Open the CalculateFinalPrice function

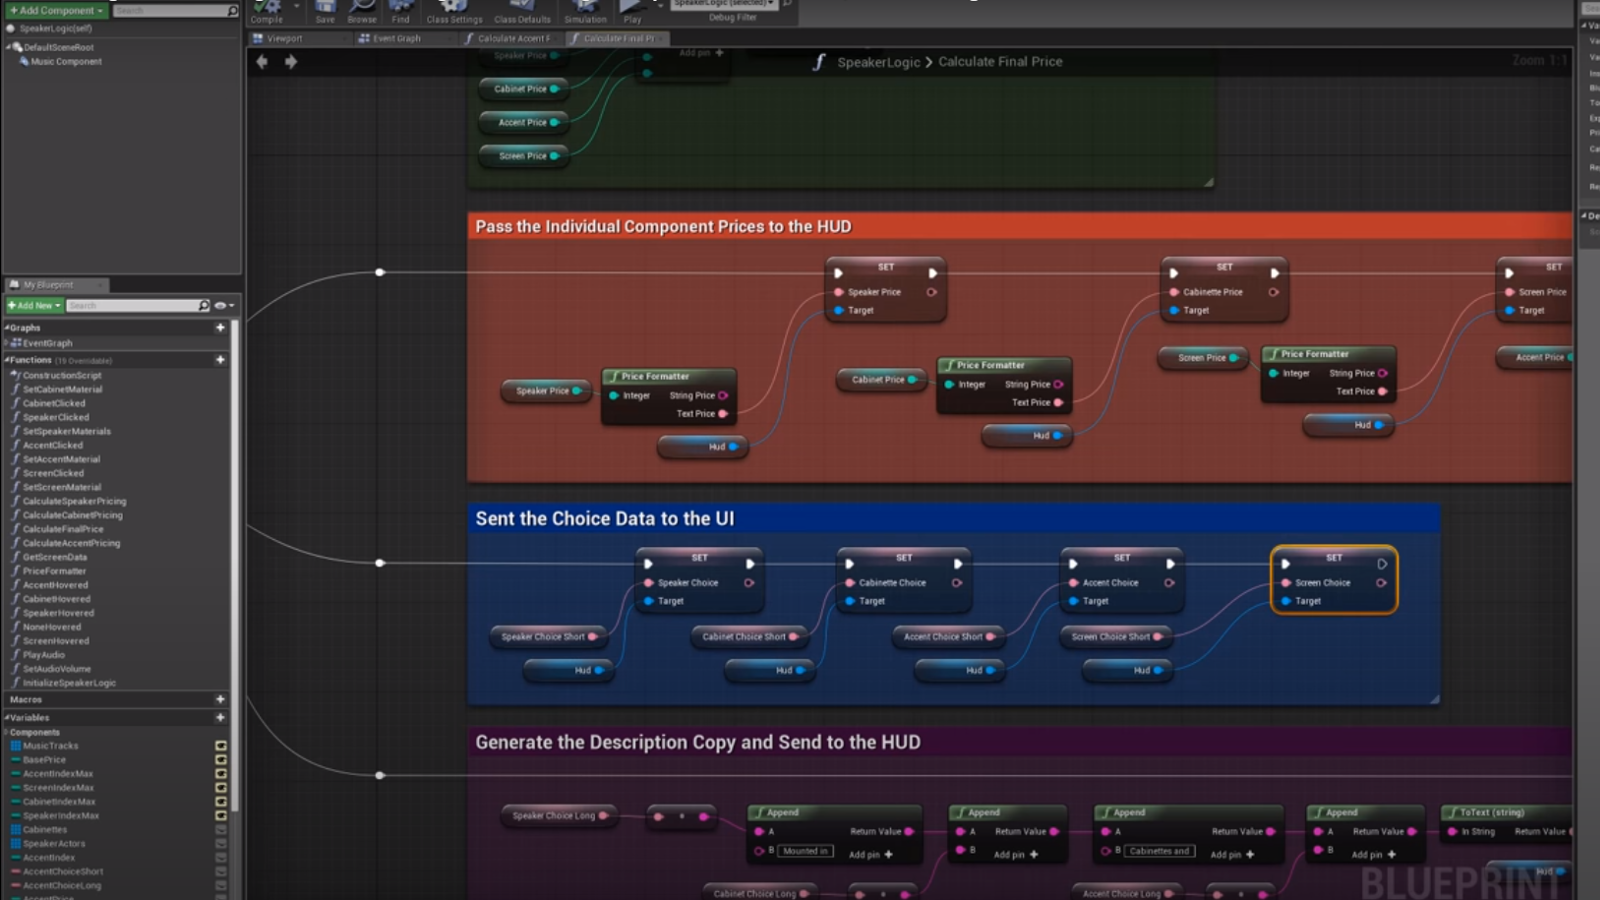tap(63, 529)
